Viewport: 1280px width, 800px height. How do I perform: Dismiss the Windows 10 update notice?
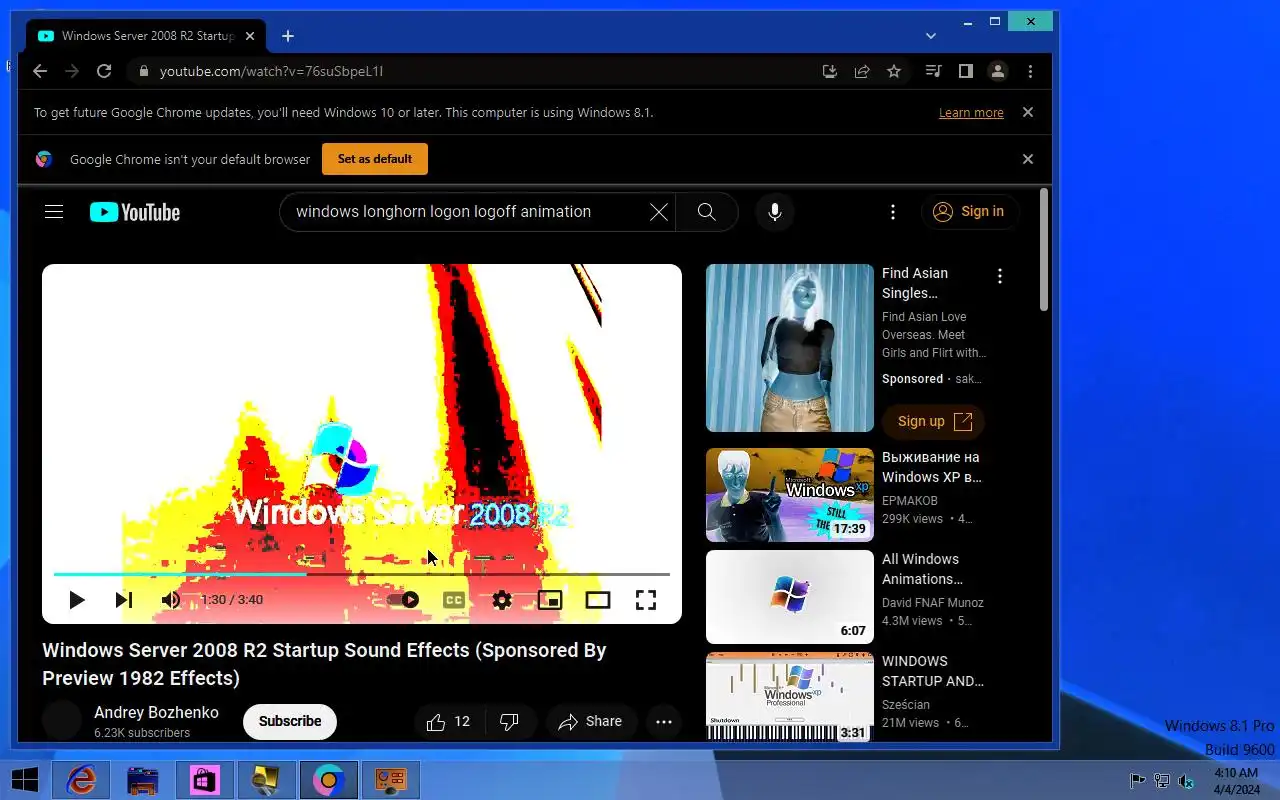tap(1028, 112)
